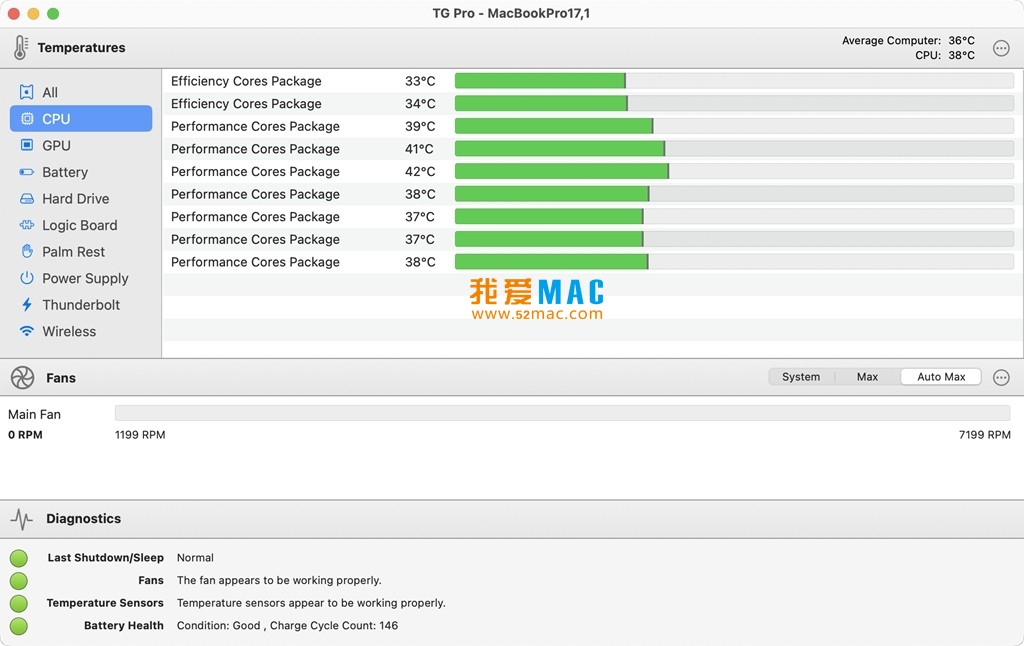The image size is (1024, 646).
Task: Click the green full-screen window button
Action: (53, 13)
